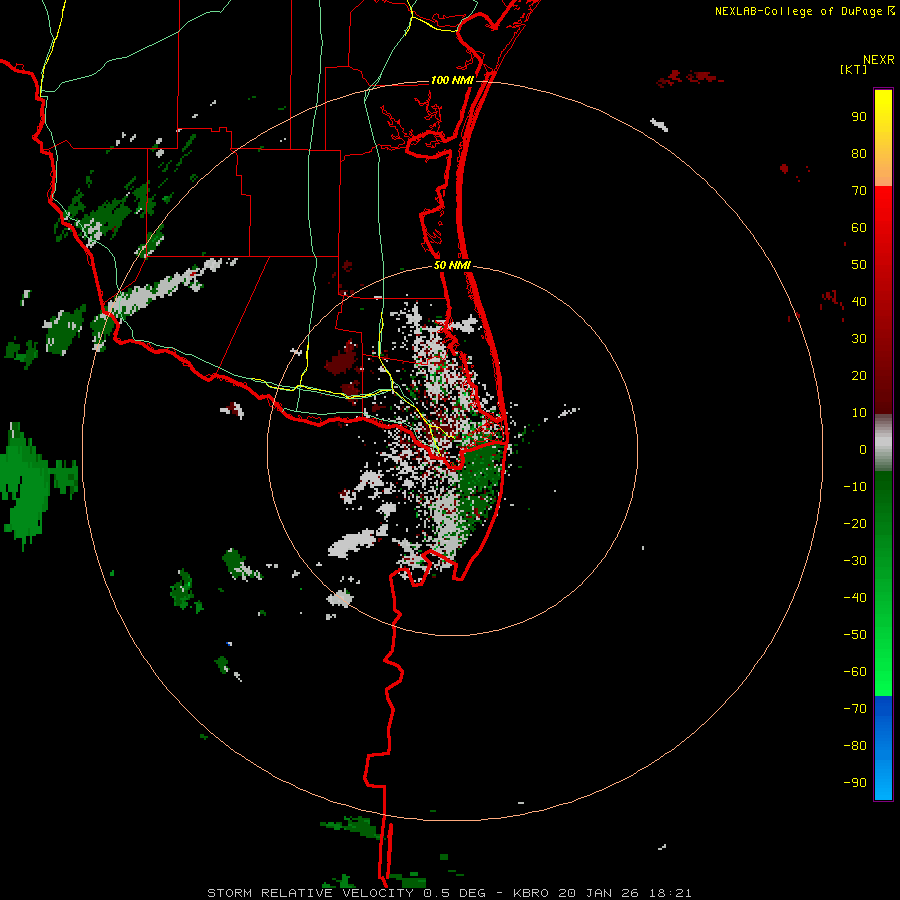
Task: Click the STORM RELATIVE VELOCITY caption text
Action: [x=310, y=893]
